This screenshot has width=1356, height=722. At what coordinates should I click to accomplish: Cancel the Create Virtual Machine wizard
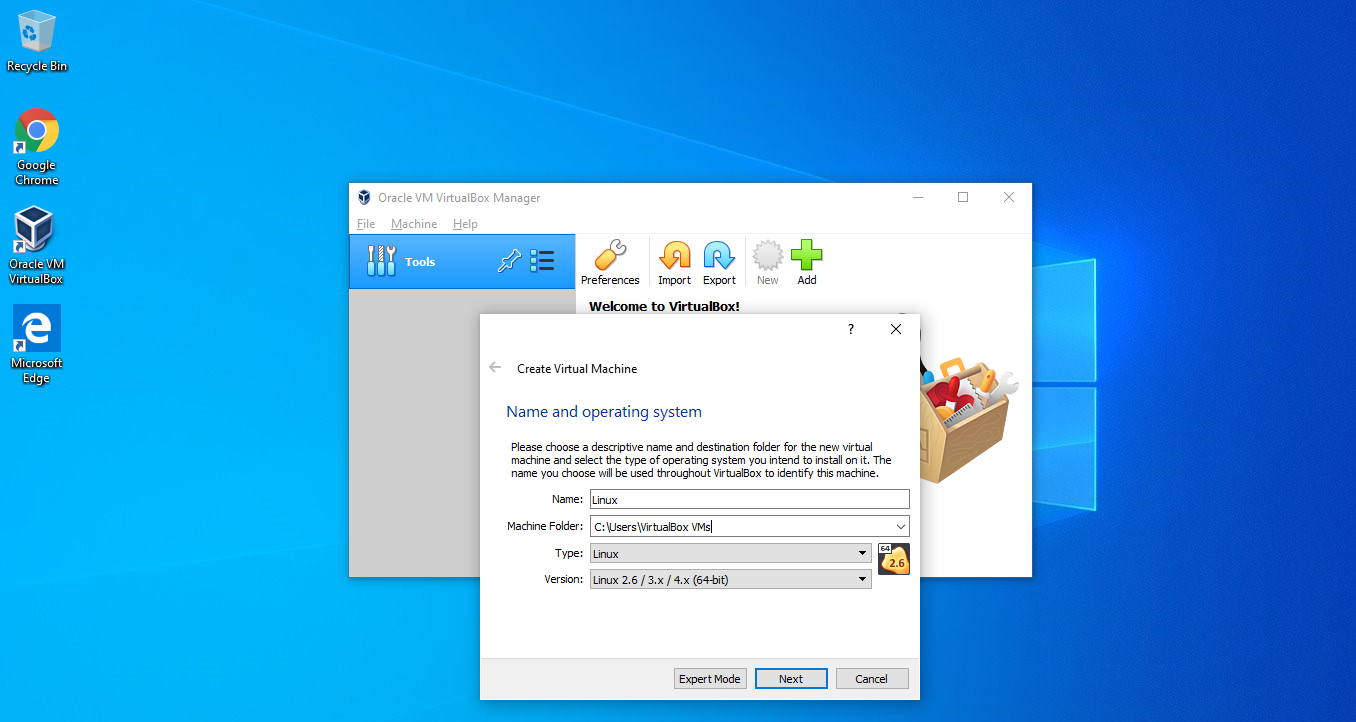tap(872, 679)
